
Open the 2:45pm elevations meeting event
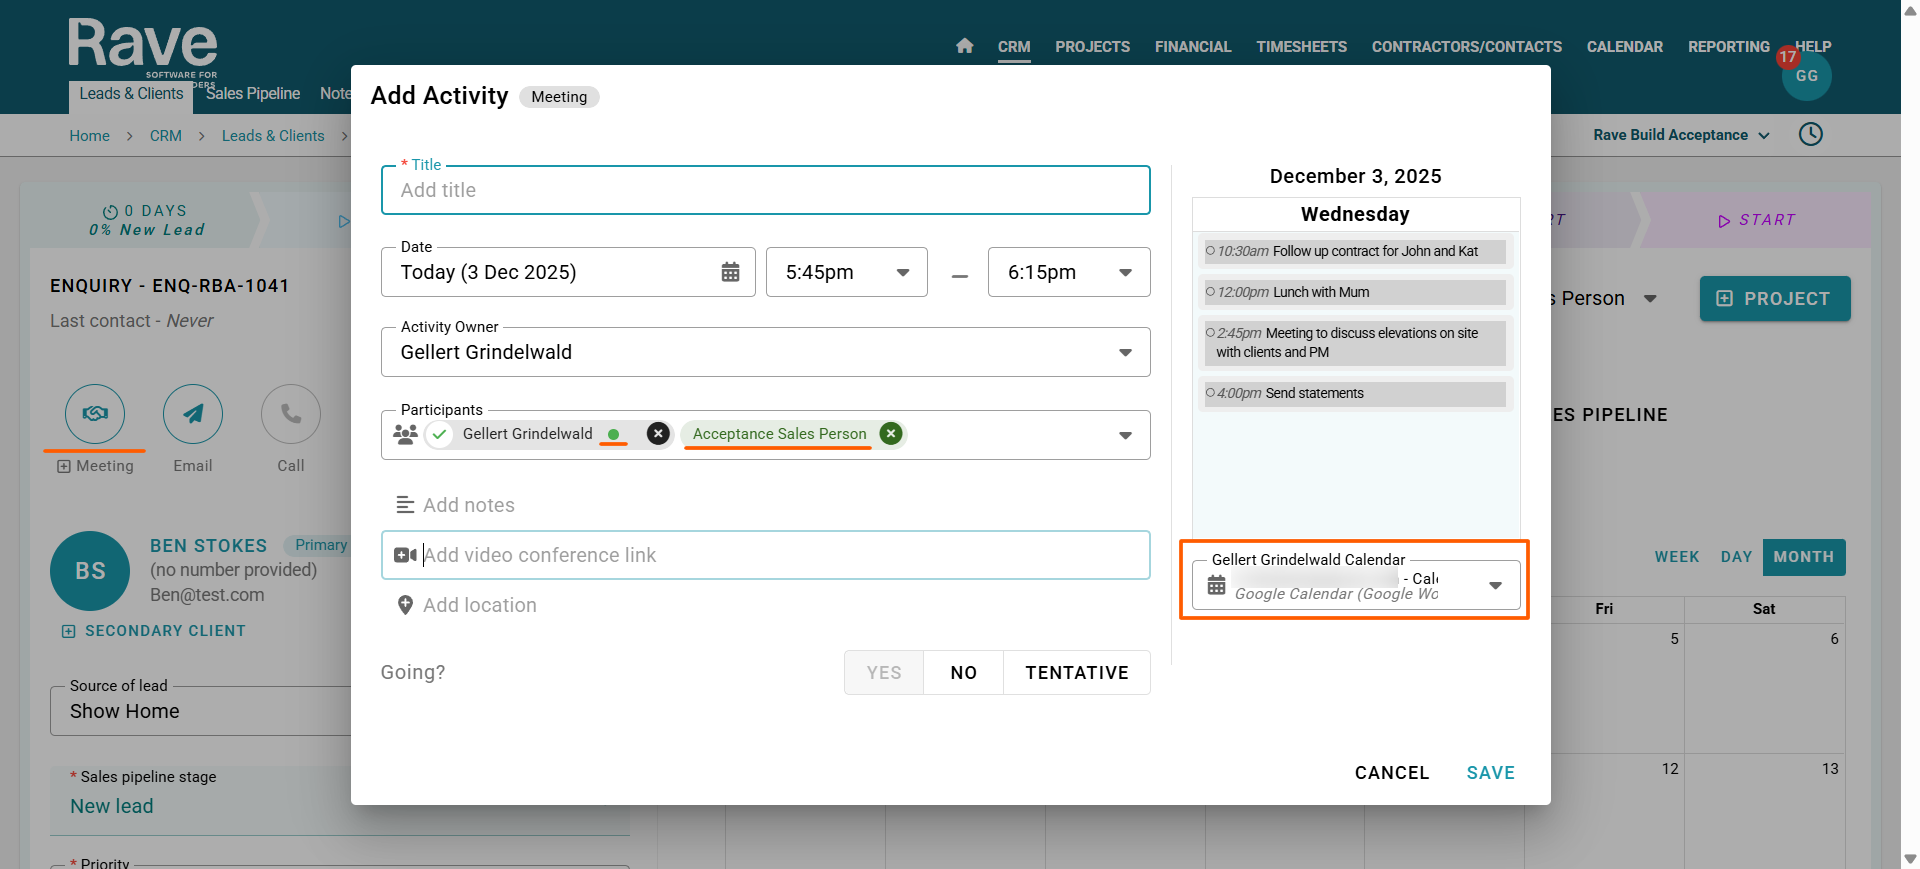(1355, 343)
